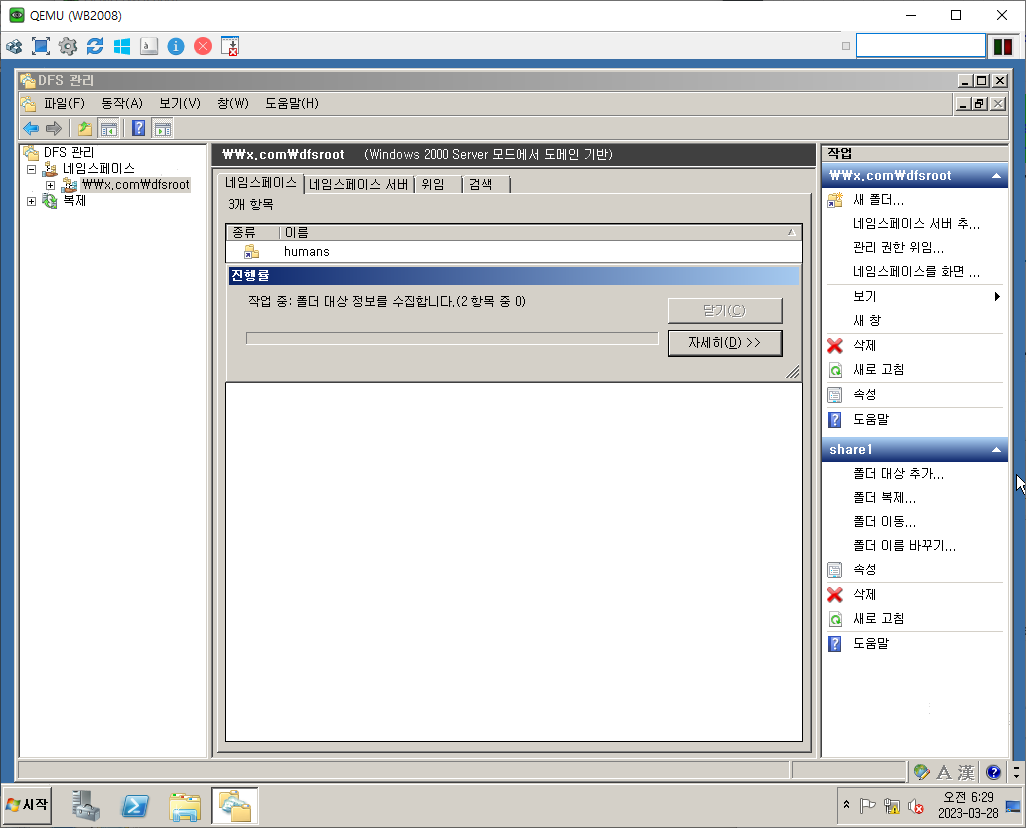Toggle the console tree show/hide icon
The height and width of the screenshot is (828, 1026).
(x=109, y=128)
